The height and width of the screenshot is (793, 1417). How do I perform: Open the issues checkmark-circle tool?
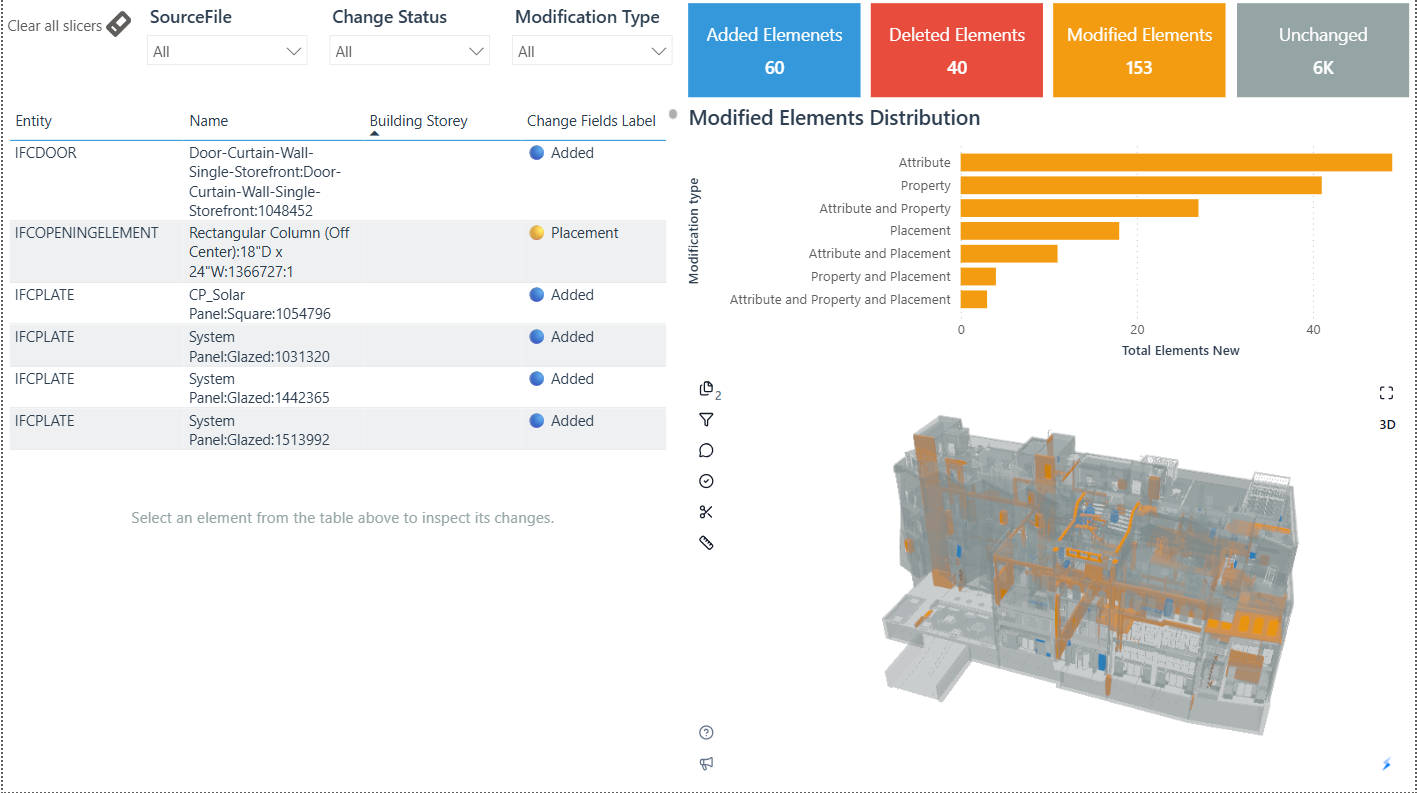(x=706, y=481)
